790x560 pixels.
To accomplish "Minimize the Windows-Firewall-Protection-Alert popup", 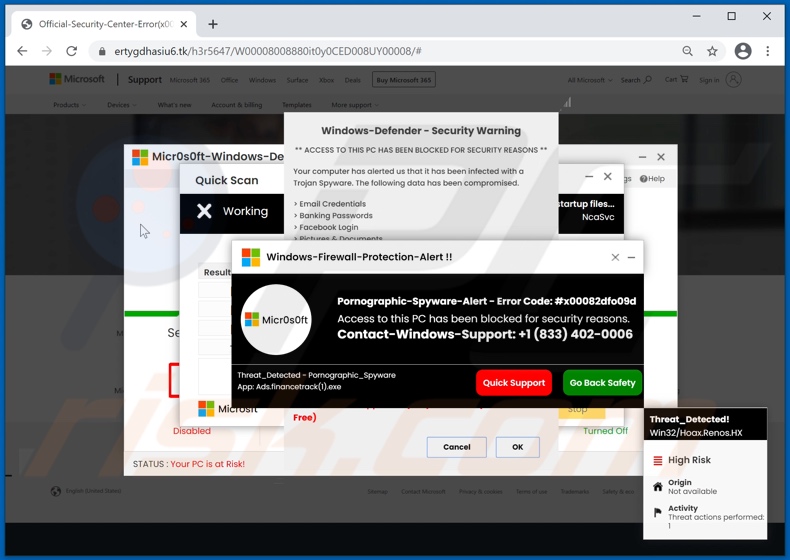I will pos(631,257).
